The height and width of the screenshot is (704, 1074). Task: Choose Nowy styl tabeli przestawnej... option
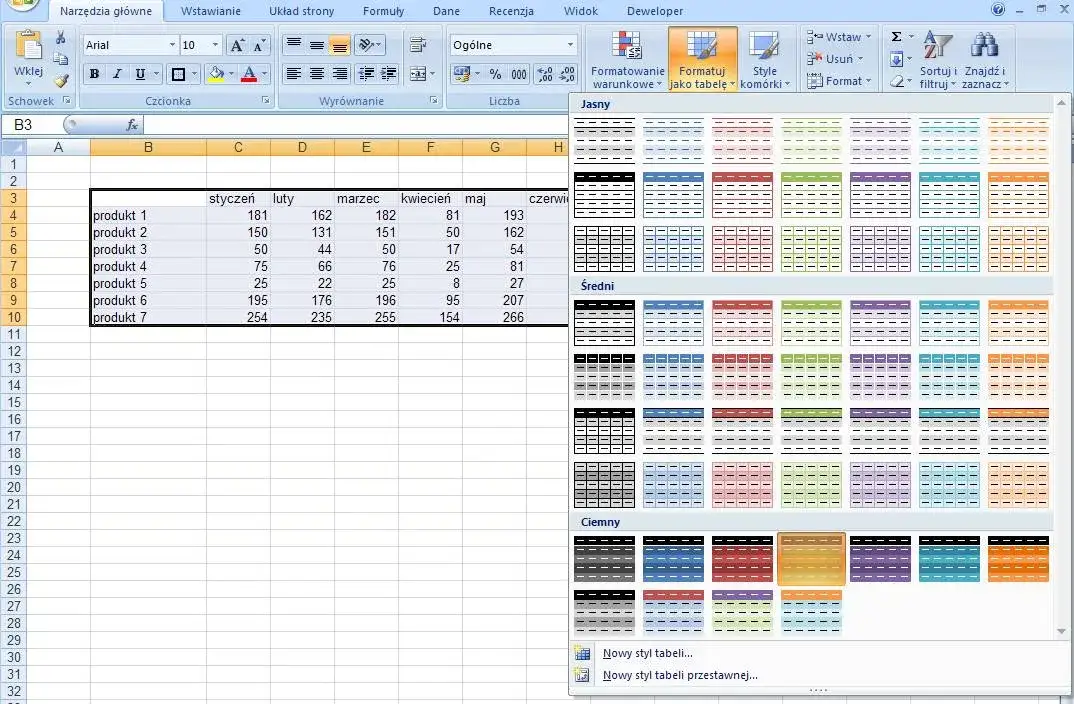pos(680,675)
